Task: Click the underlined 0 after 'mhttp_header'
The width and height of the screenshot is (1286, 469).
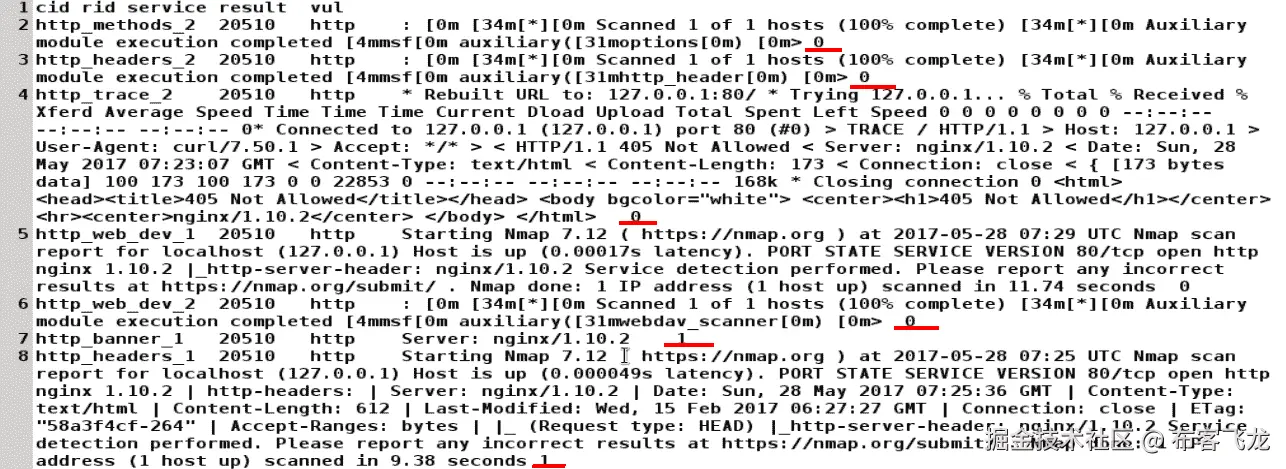Action: (864, 77)
